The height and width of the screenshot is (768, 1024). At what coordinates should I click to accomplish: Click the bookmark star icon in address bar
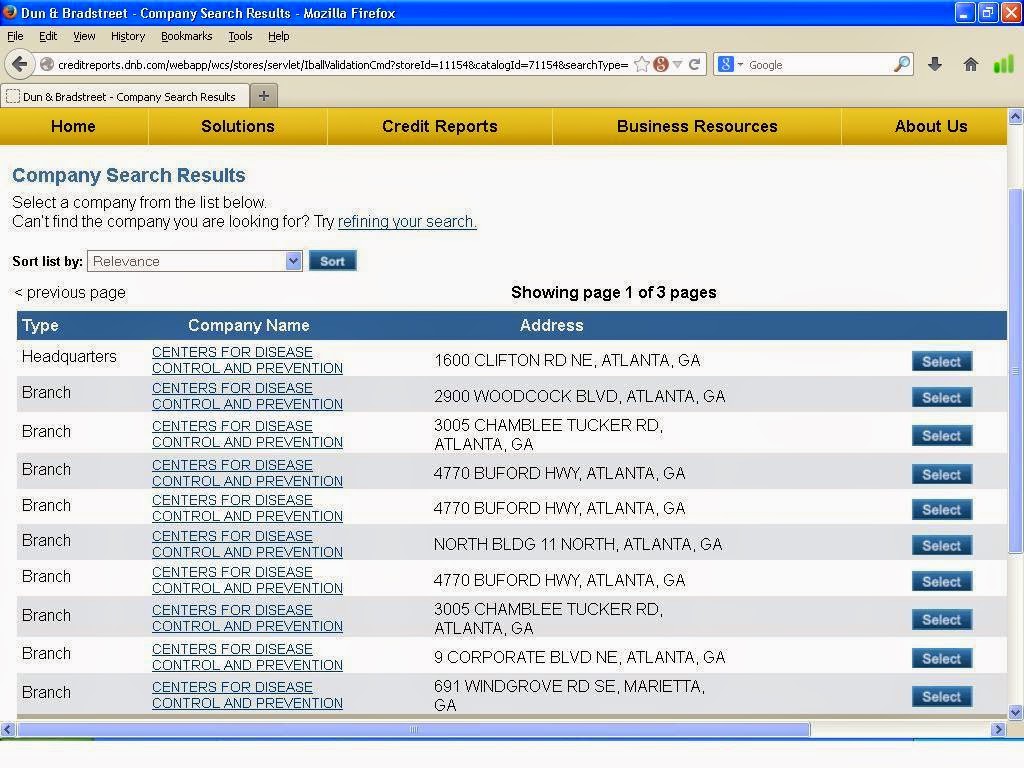pos(641,64)
